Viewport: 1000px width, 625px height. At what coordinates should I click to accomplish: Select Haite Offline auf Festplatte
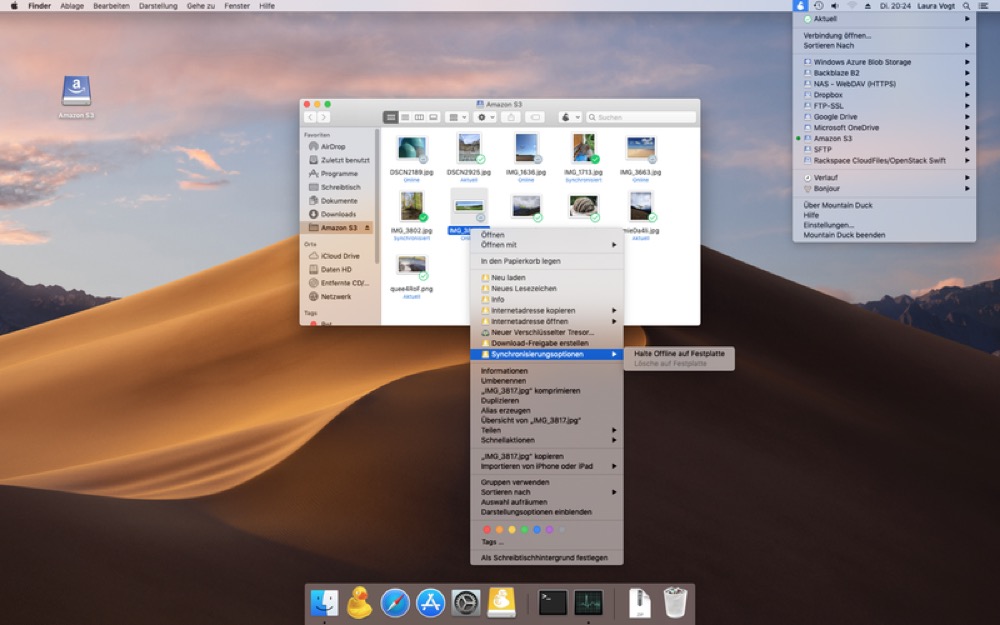[677, 353]
